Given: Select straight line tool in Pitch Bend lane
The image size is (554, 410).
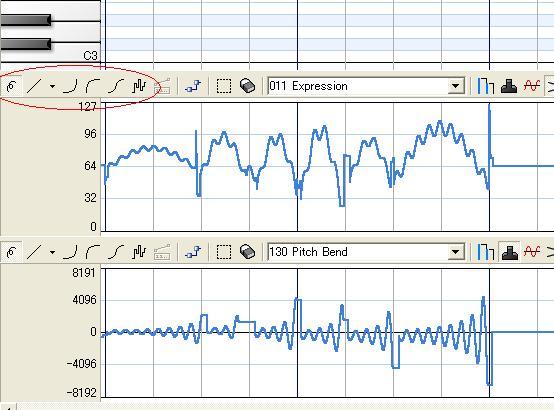Looking at the screenshot, I should (x=34, y=252).
